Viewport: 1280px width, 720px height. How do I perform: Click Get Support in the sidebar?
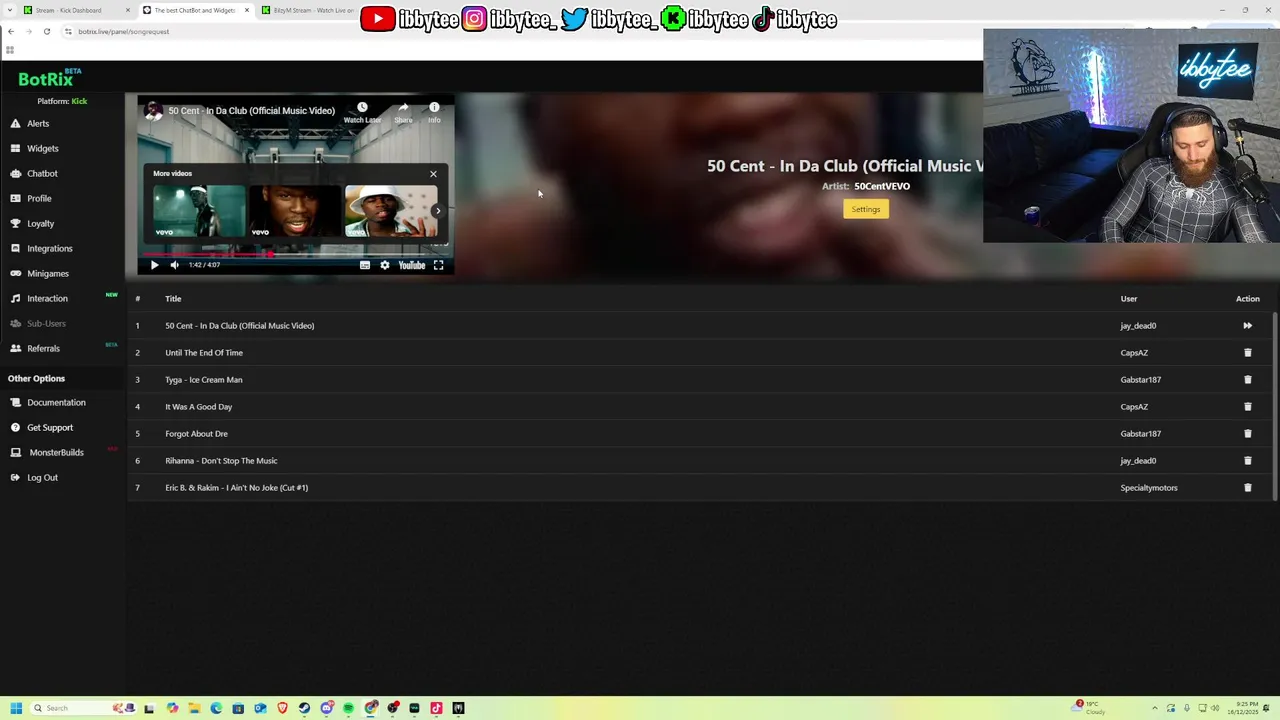coord(49,427)
